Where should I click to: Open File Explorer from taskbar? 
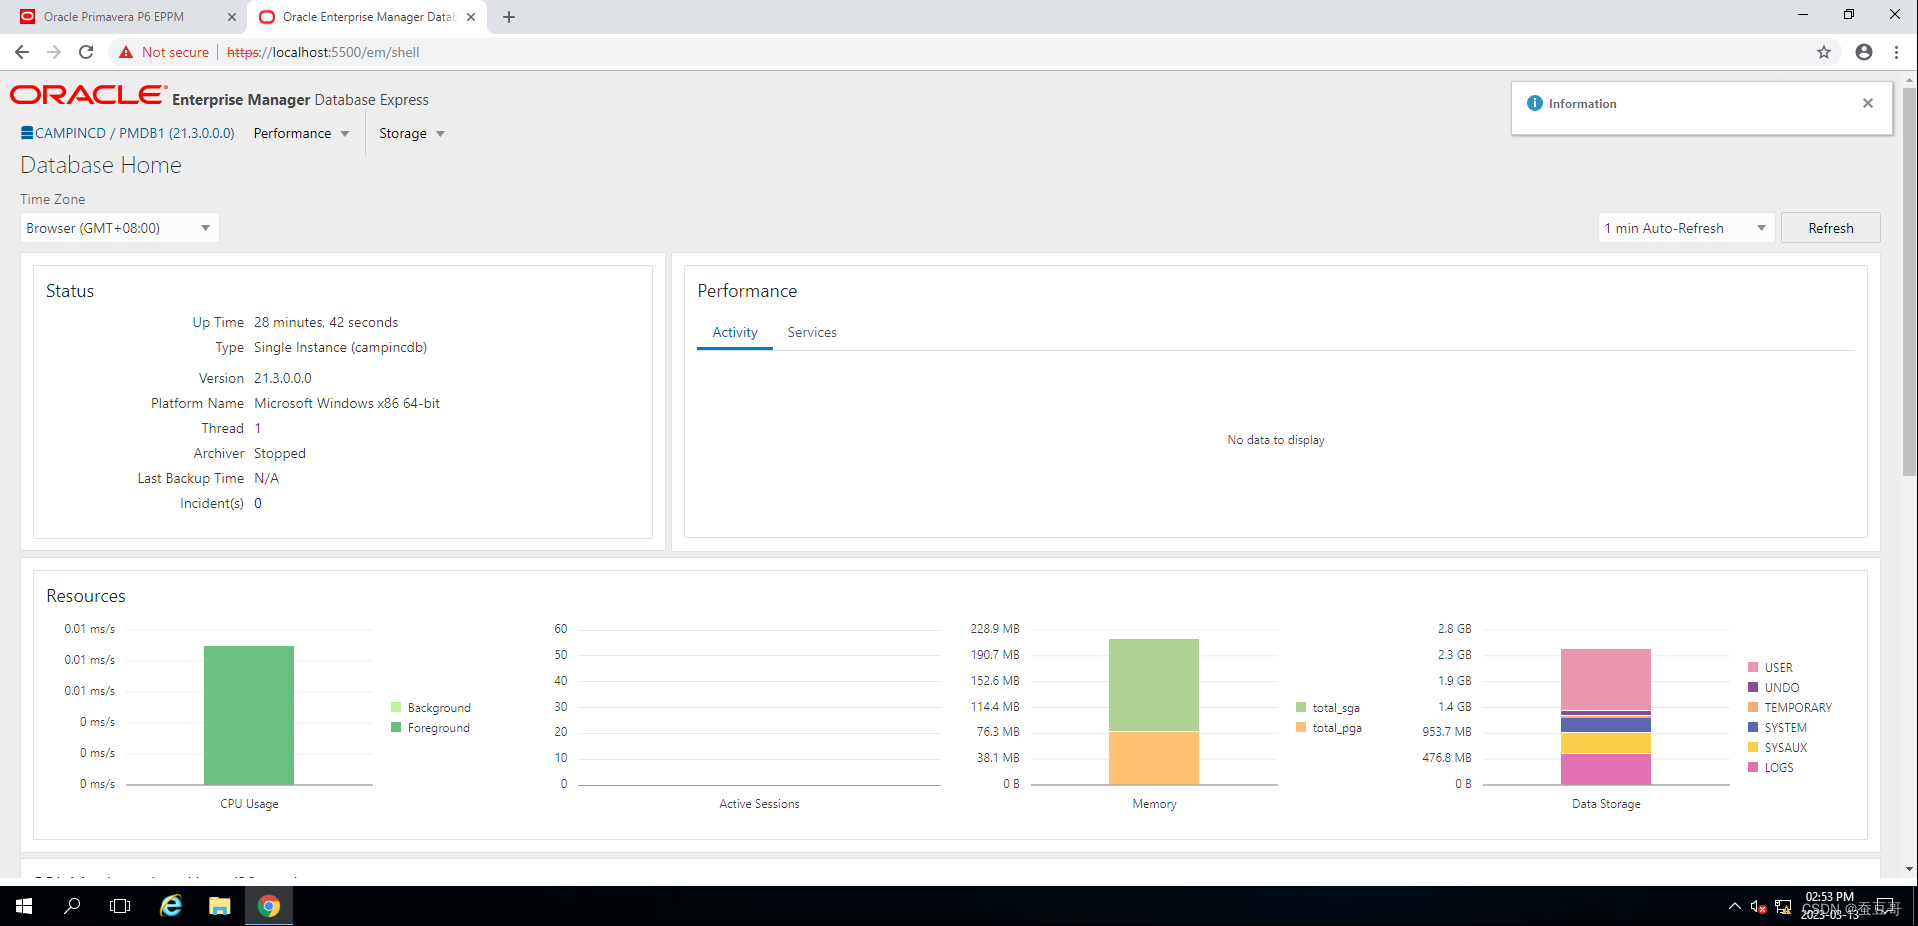click(x=220, y=906)
